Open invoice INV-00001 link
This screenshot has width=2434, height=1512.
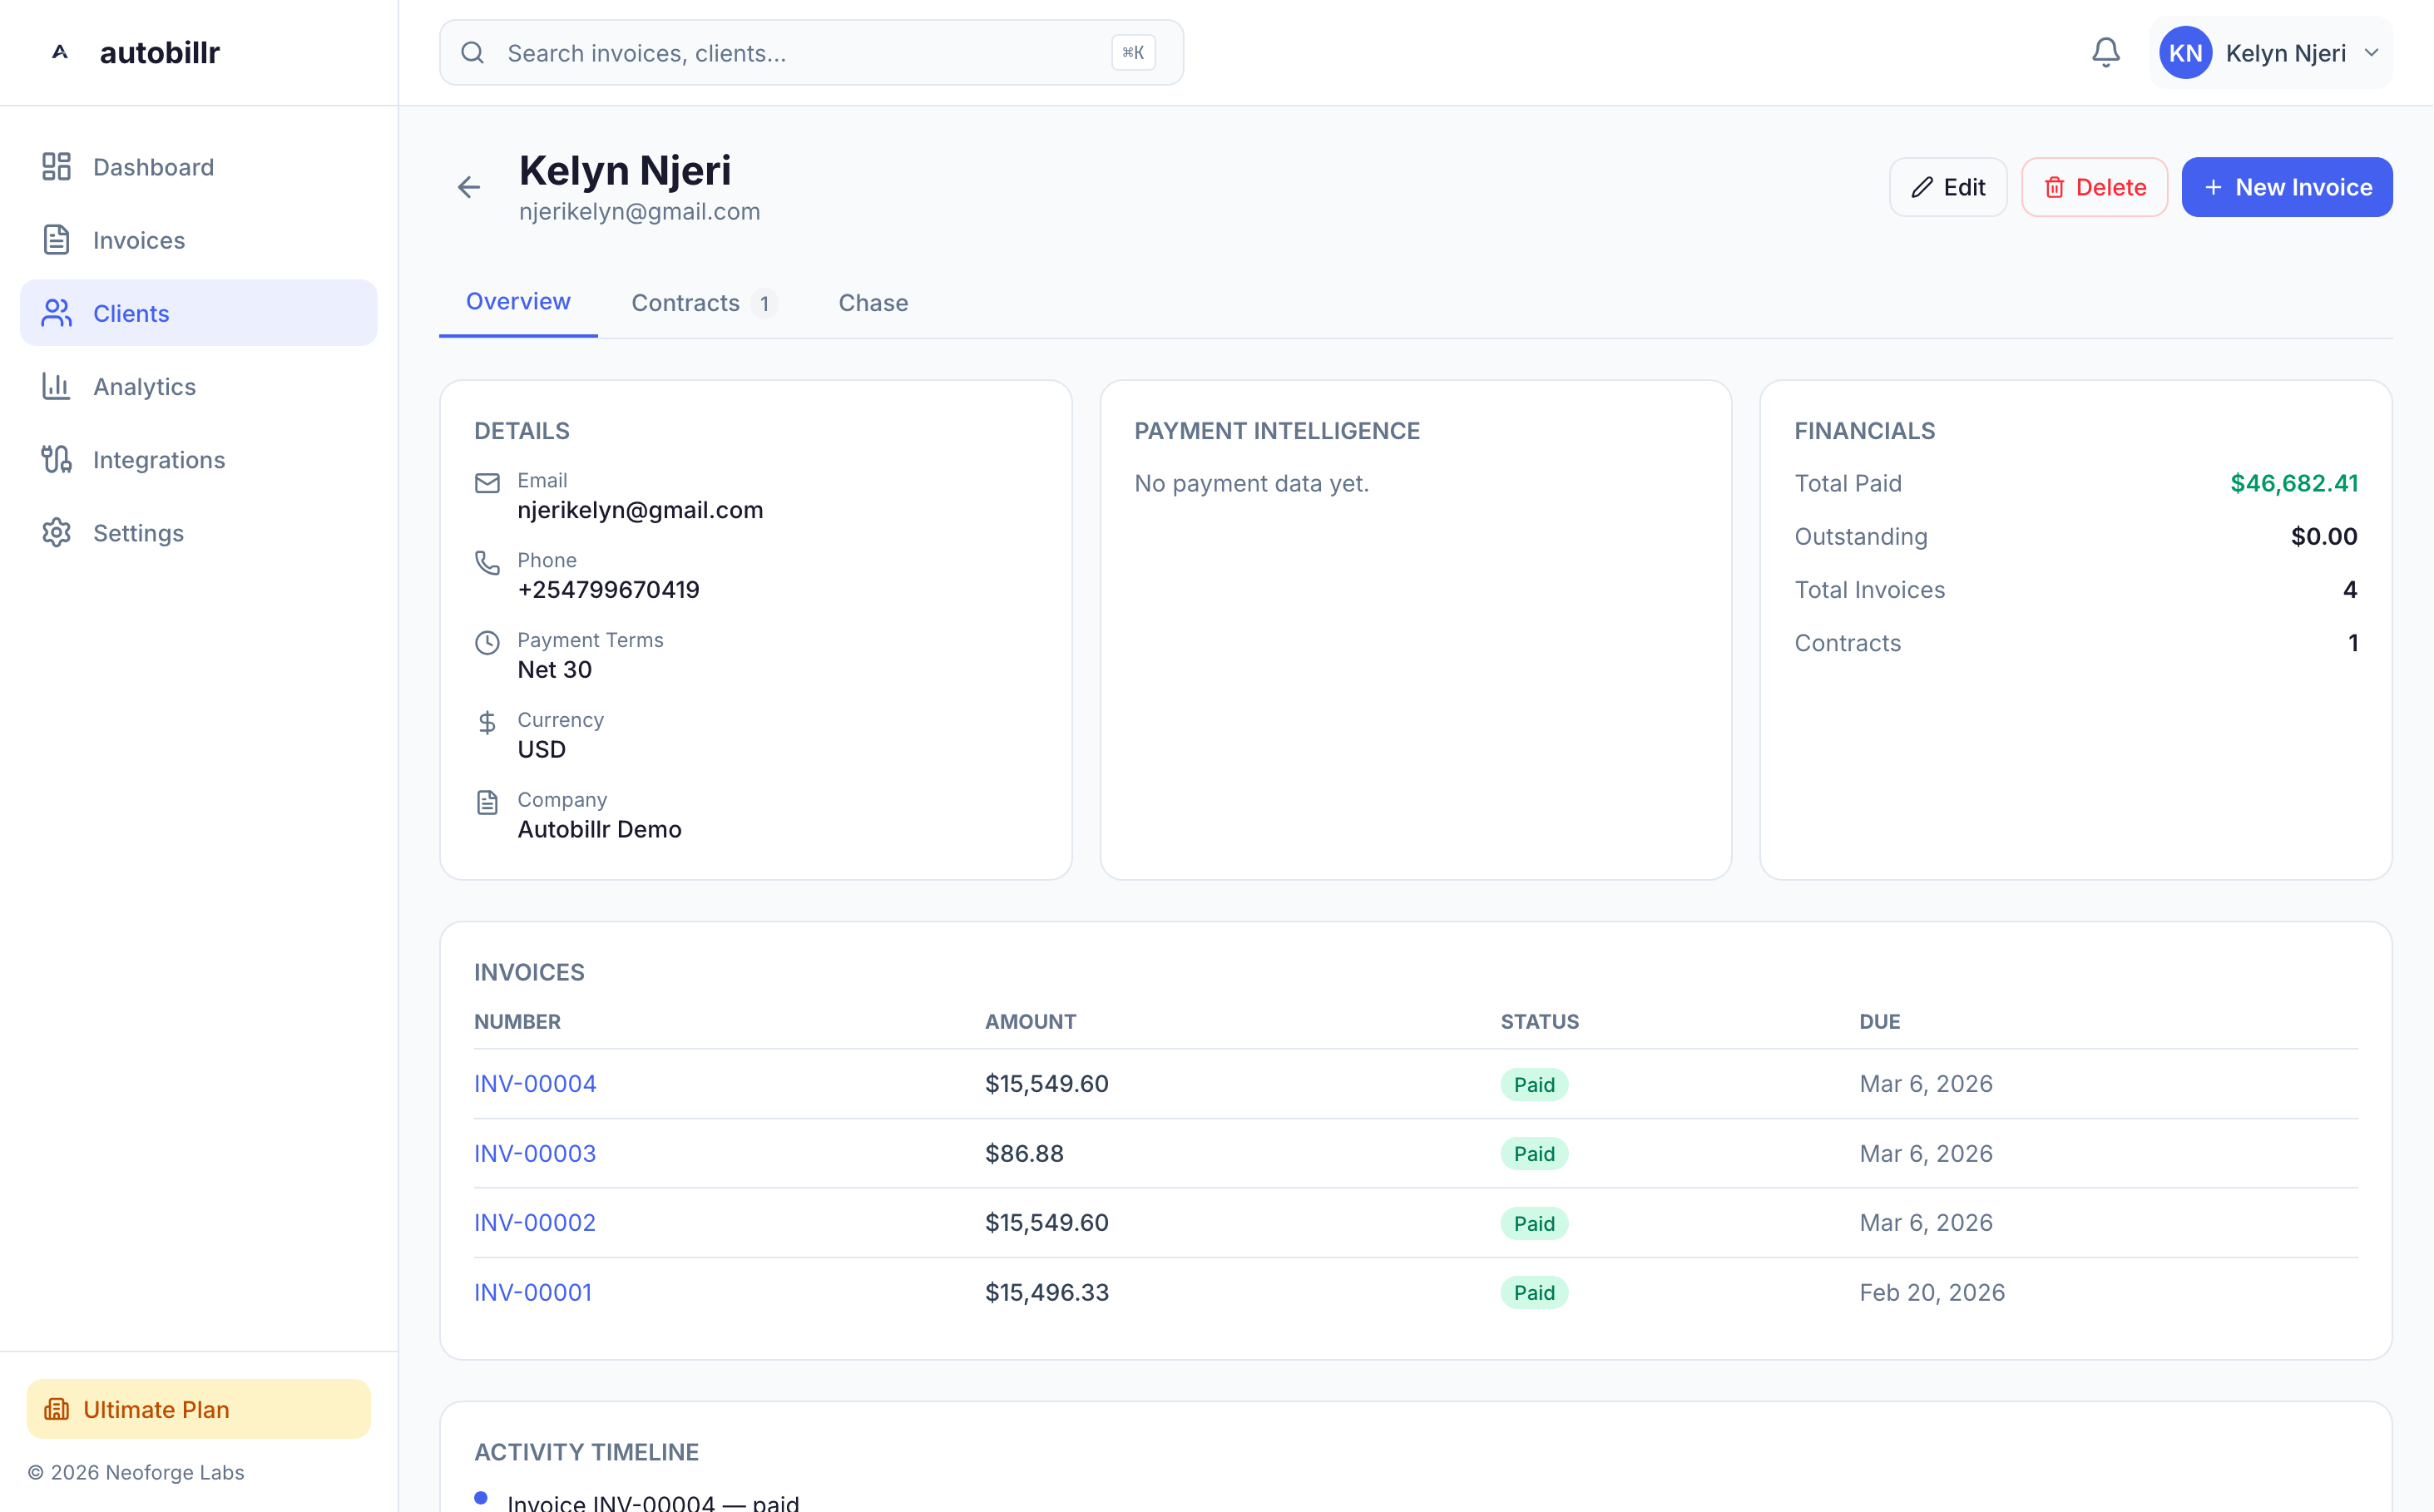[532, 1292]
